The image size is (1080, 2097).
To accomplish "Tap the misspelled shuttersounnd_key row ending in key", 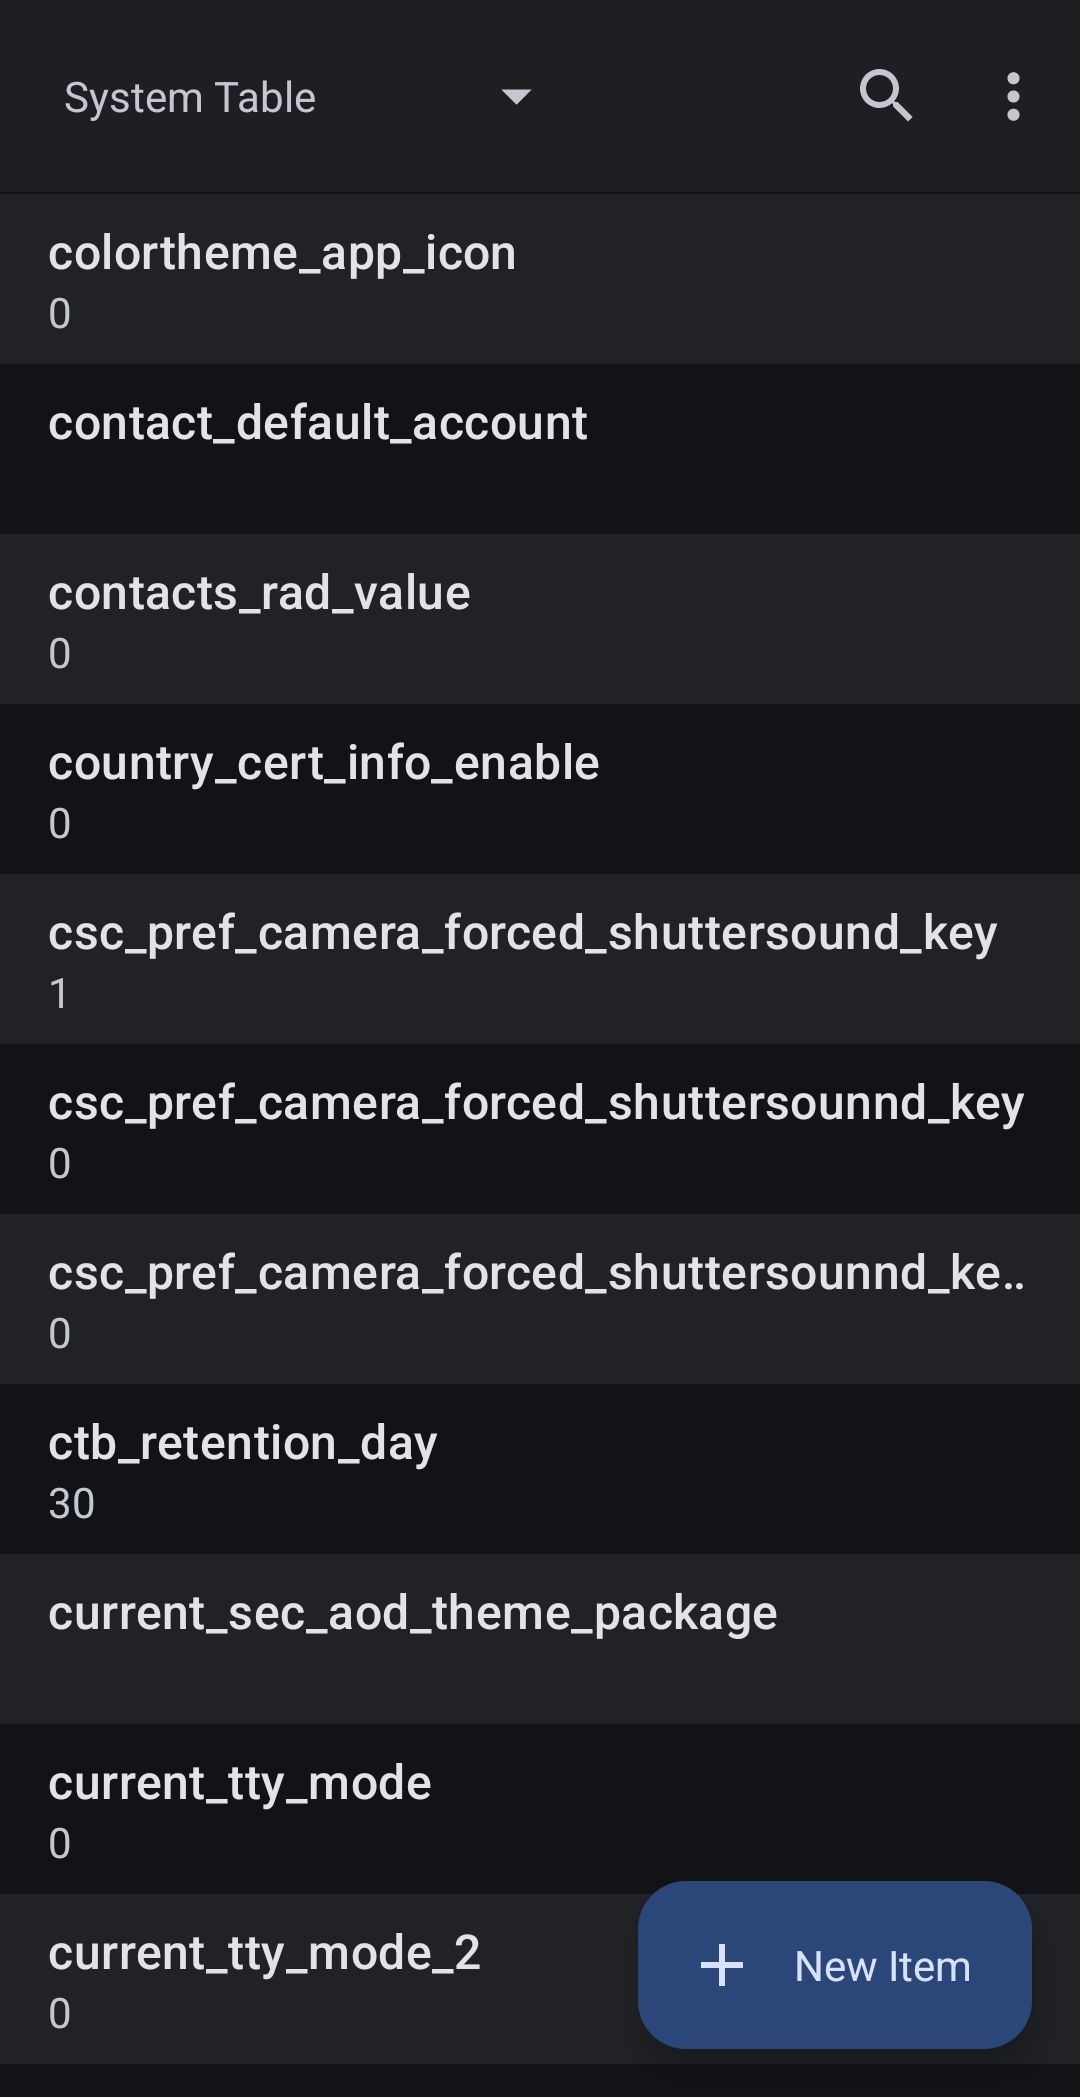I will click(x=536, y=1104).
